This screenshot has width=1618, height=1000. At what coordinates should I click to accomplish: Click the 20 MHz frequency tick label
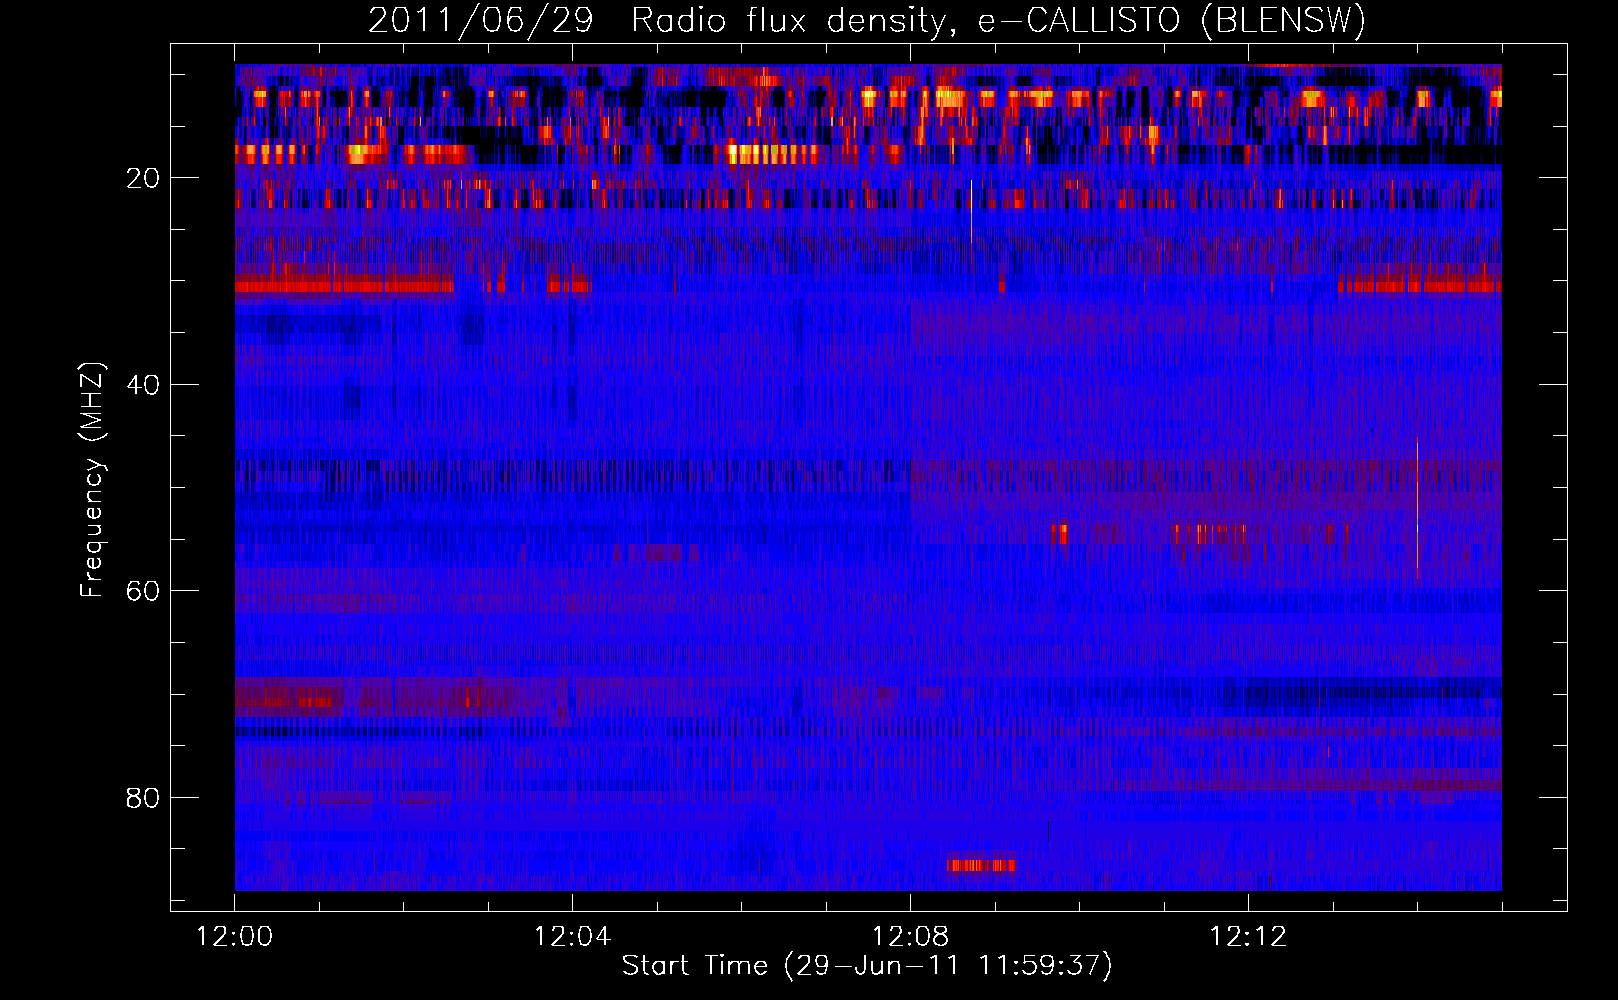[x=143, y=178]
